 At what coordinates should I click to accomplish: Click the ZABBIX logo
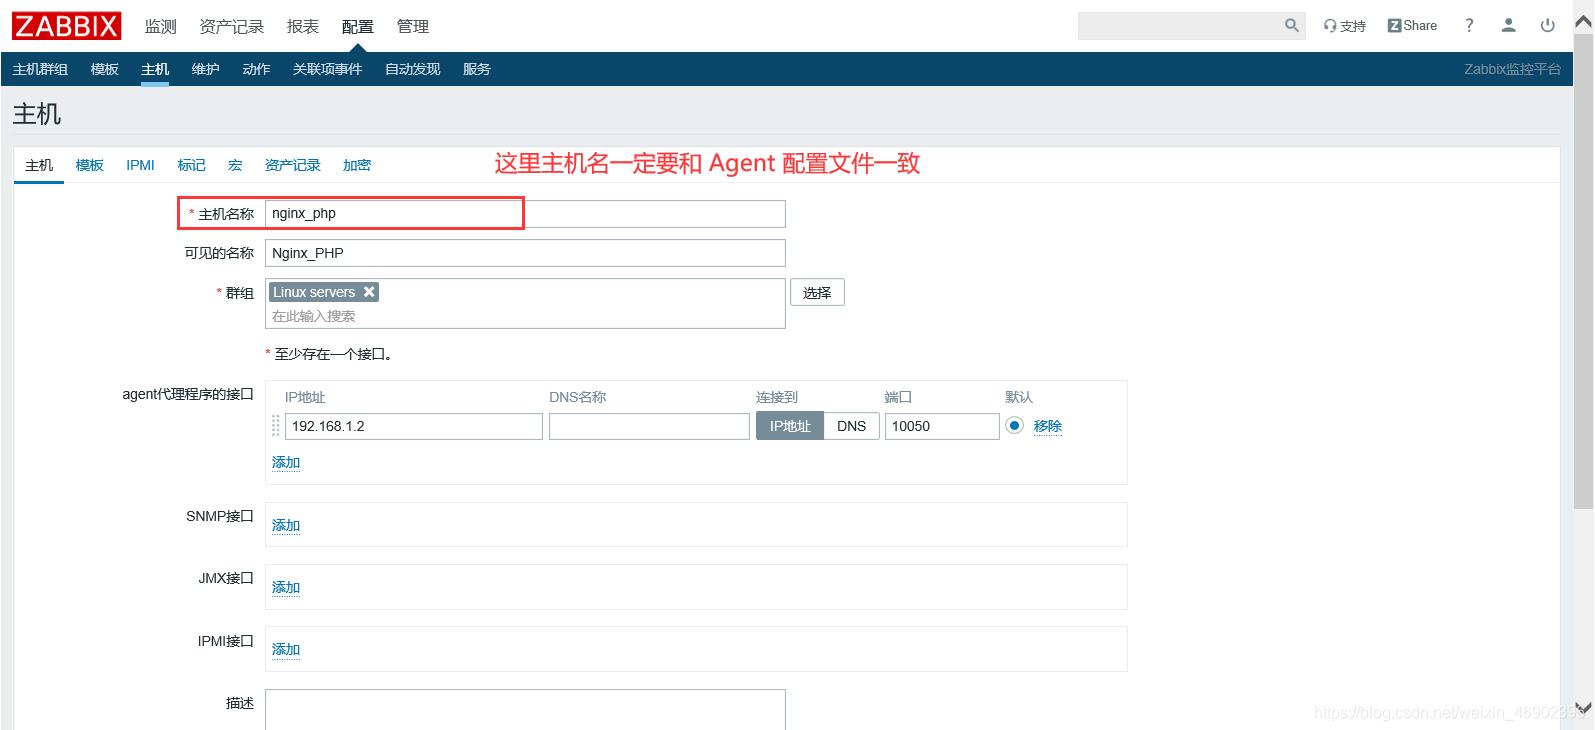click(67, 26)
